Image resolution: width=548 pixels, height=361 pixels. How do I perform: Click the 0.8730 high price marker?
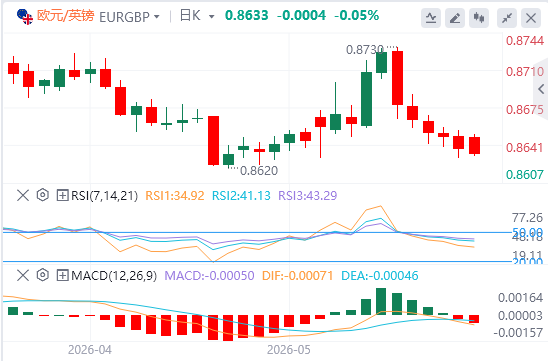click(x=365, y=50)
